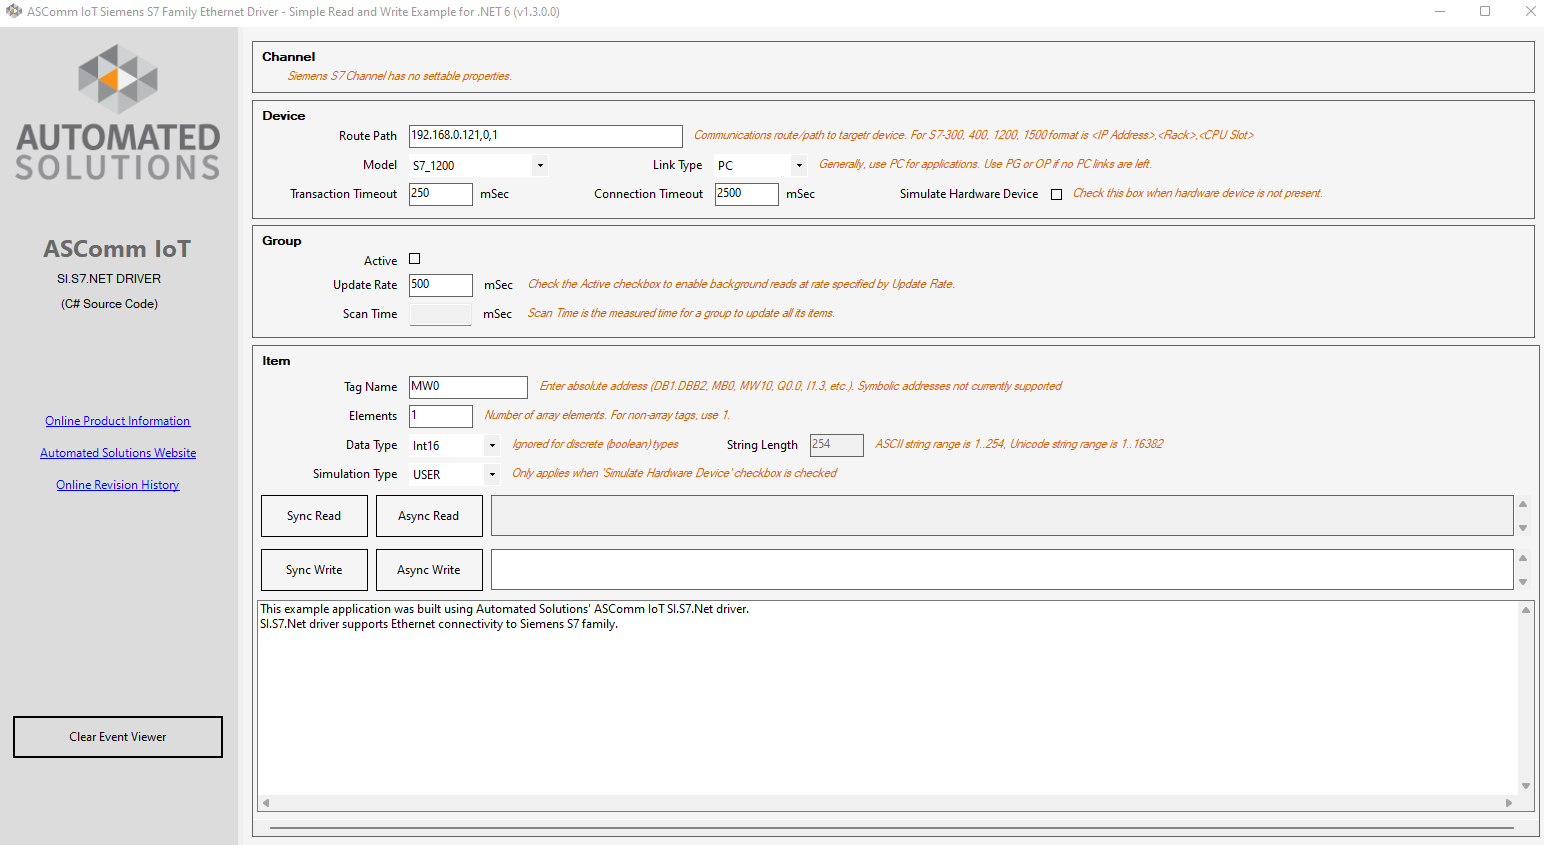1544x845 pixels.
Task: Click 'Siemens S7 Channel has no settable properties' text
Action: click(400, 76)
